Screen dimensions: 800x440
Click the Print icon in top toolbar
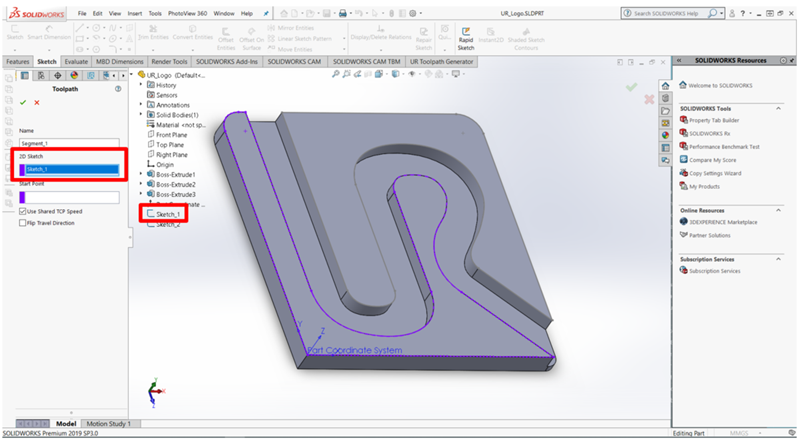343,13
